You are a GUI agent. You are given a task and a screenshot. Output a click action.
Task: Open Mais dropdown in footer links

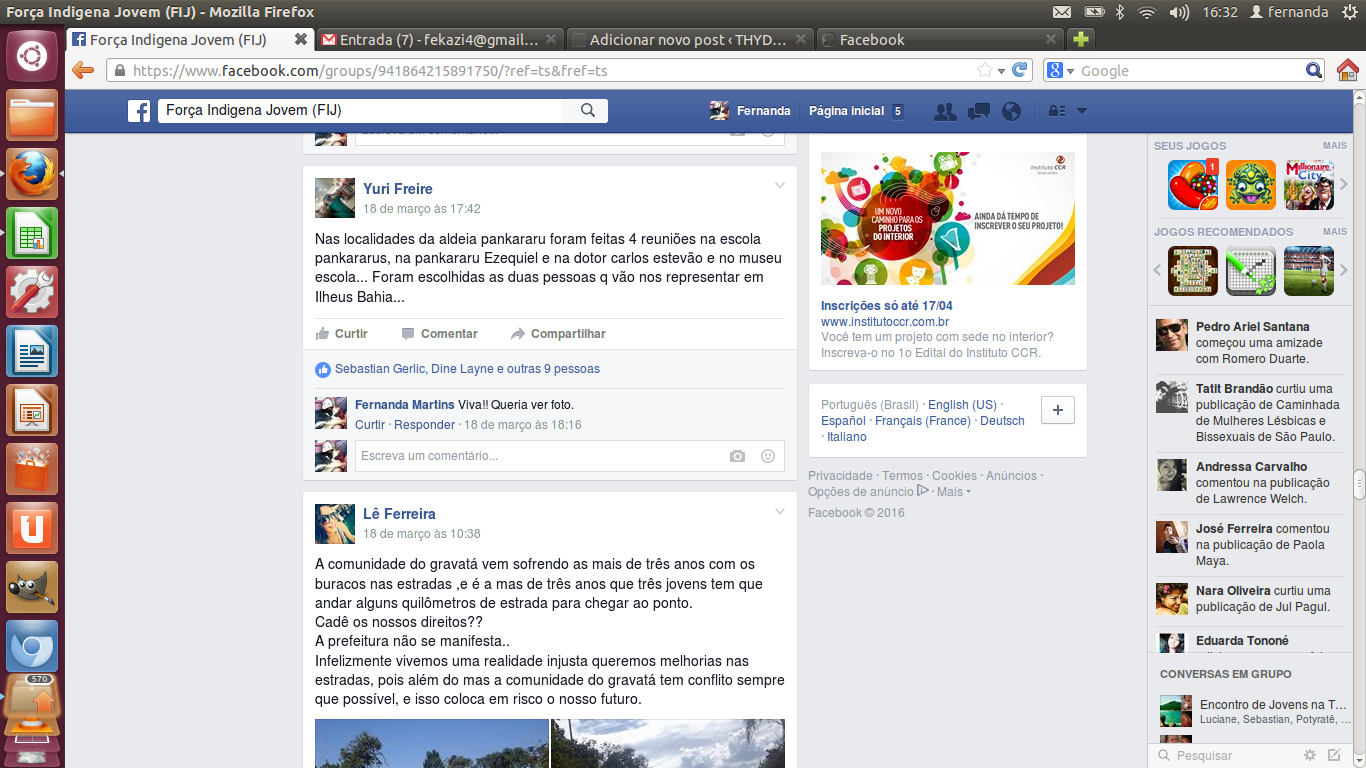(x=953, y=492)
